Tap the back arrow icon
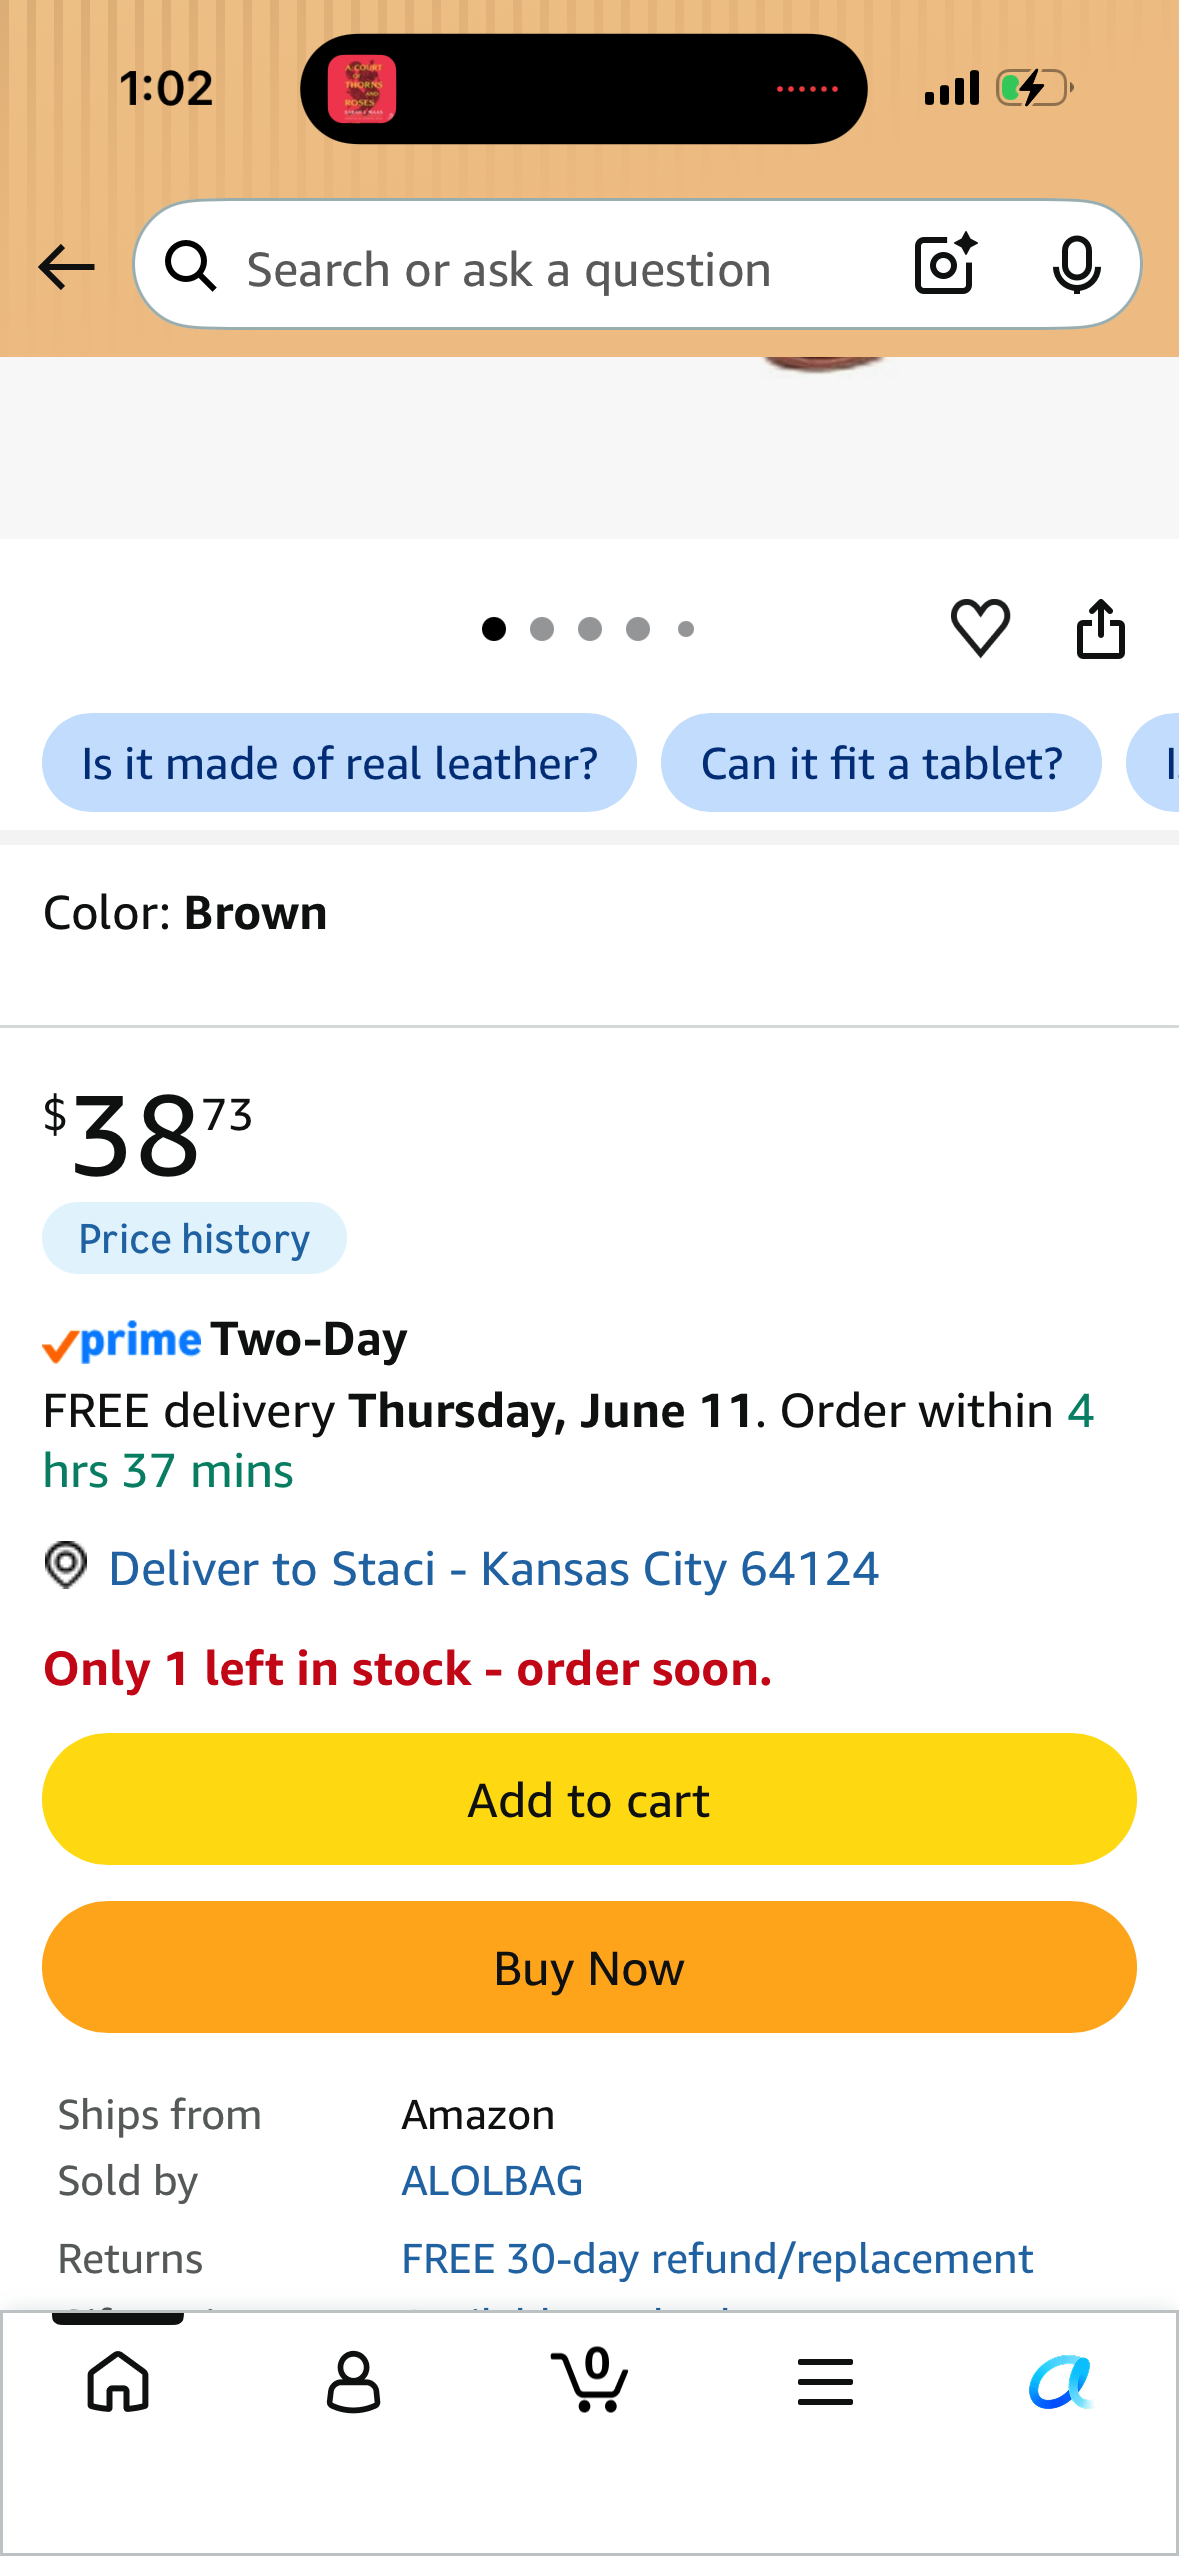This screenshot has height=2556, width=1179. [66, 267]
